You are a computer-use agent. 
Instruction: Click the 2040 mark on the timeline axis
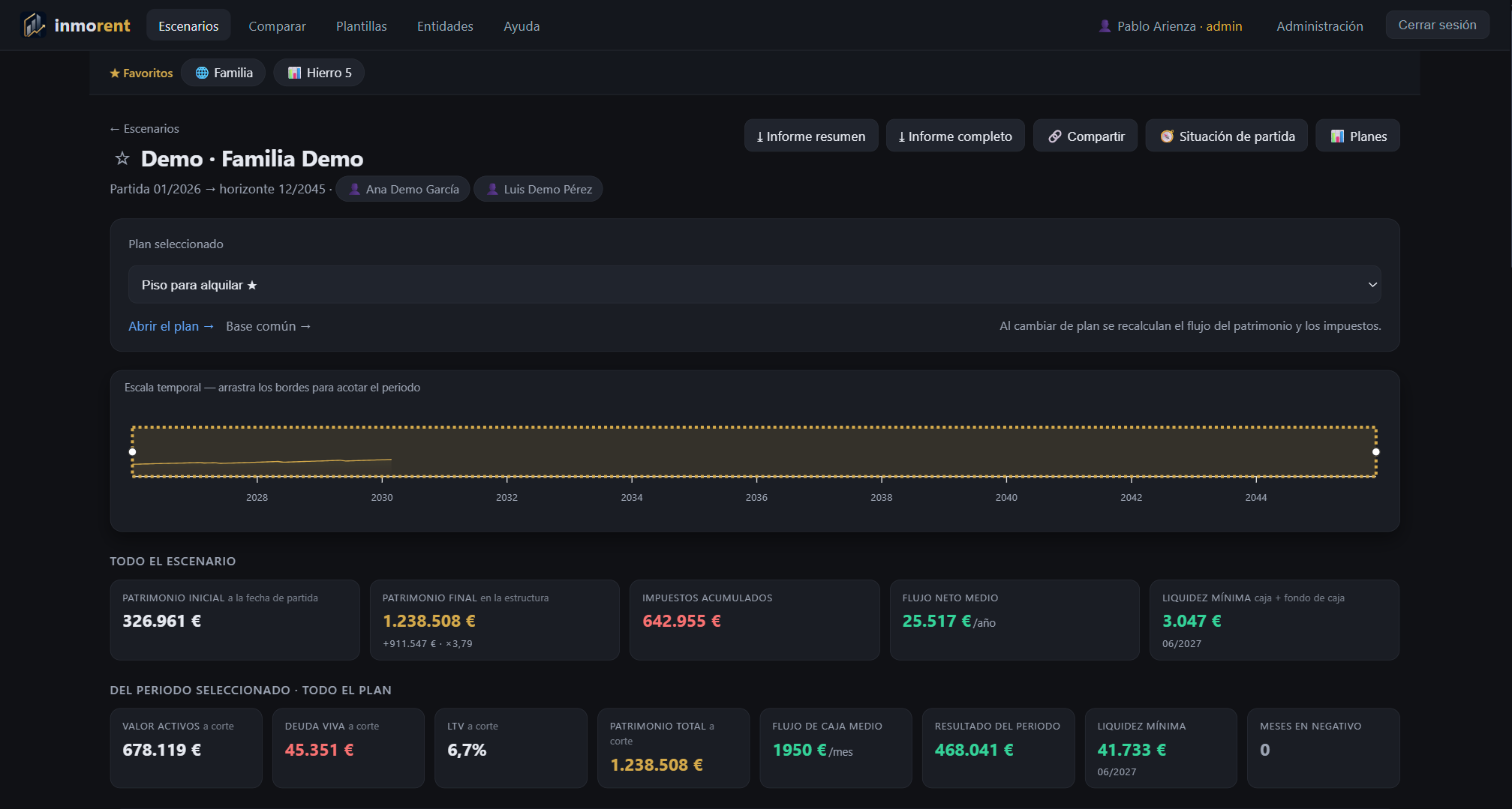(x=1006, y=498)
